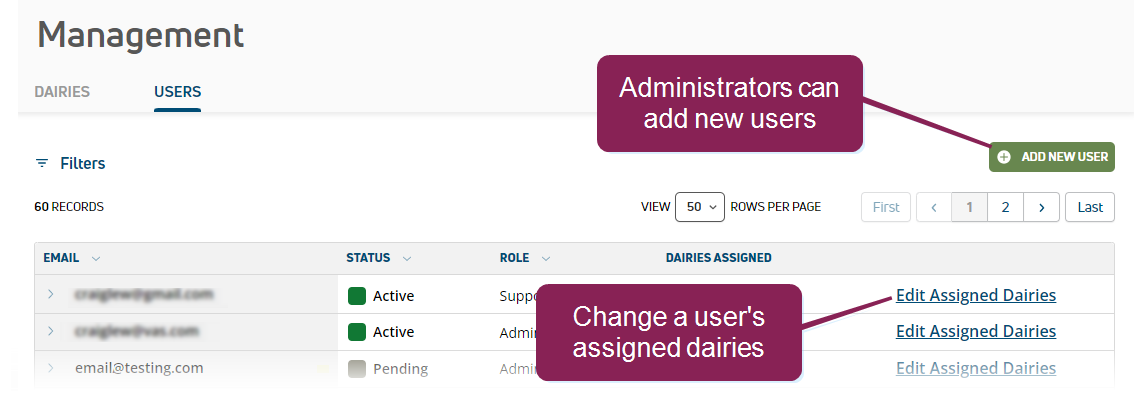
Task: Select the Users tab
Action: (x=177, y=92)
